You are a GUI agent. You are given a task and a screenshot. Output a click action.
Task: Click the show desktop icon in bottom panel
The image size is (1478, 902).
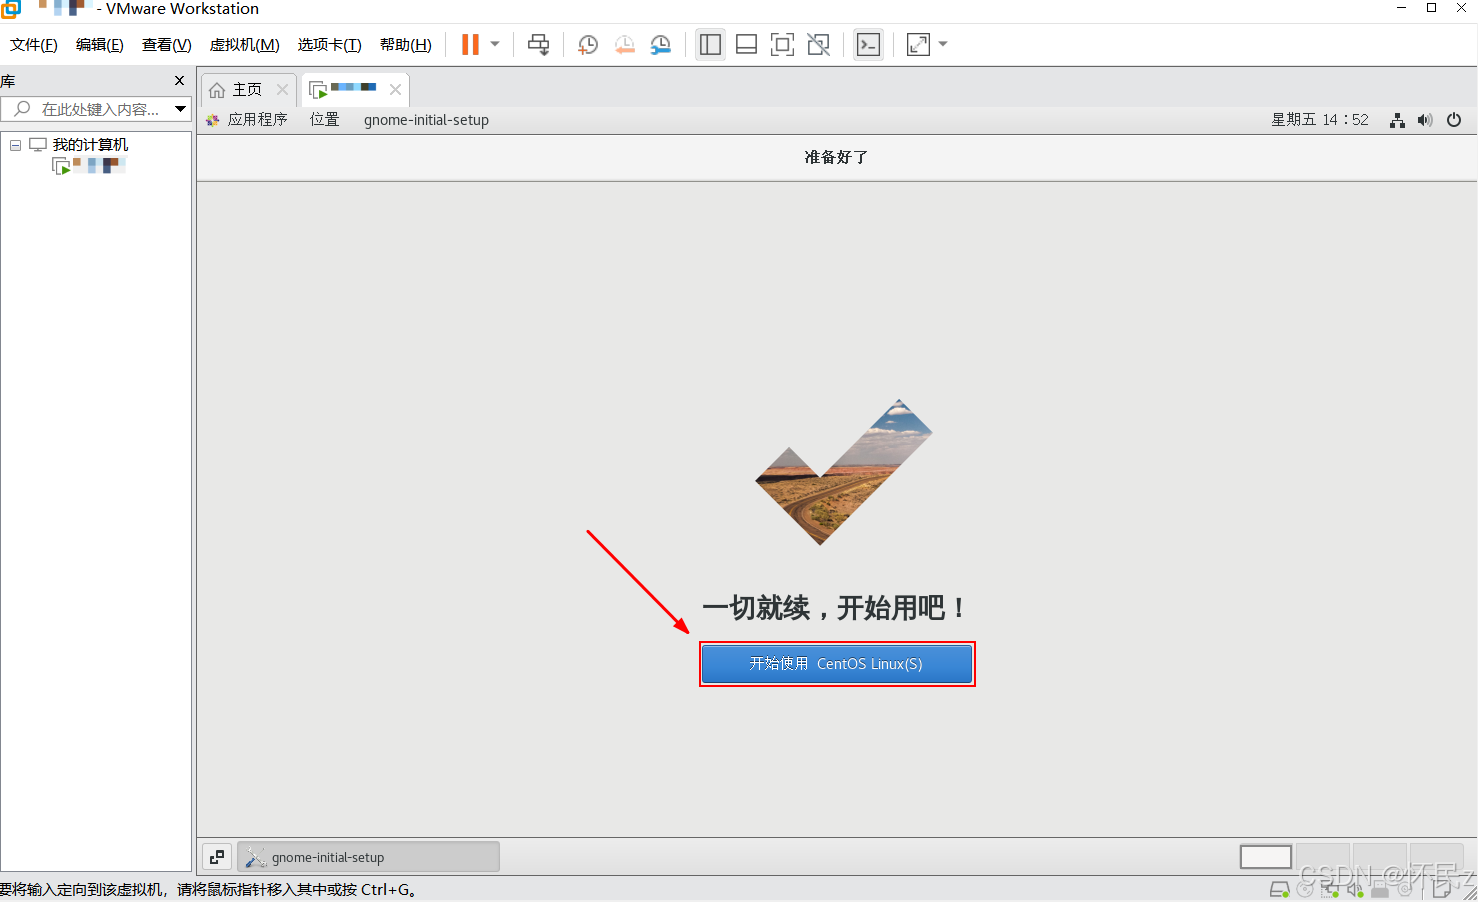(x=217, y=857)
